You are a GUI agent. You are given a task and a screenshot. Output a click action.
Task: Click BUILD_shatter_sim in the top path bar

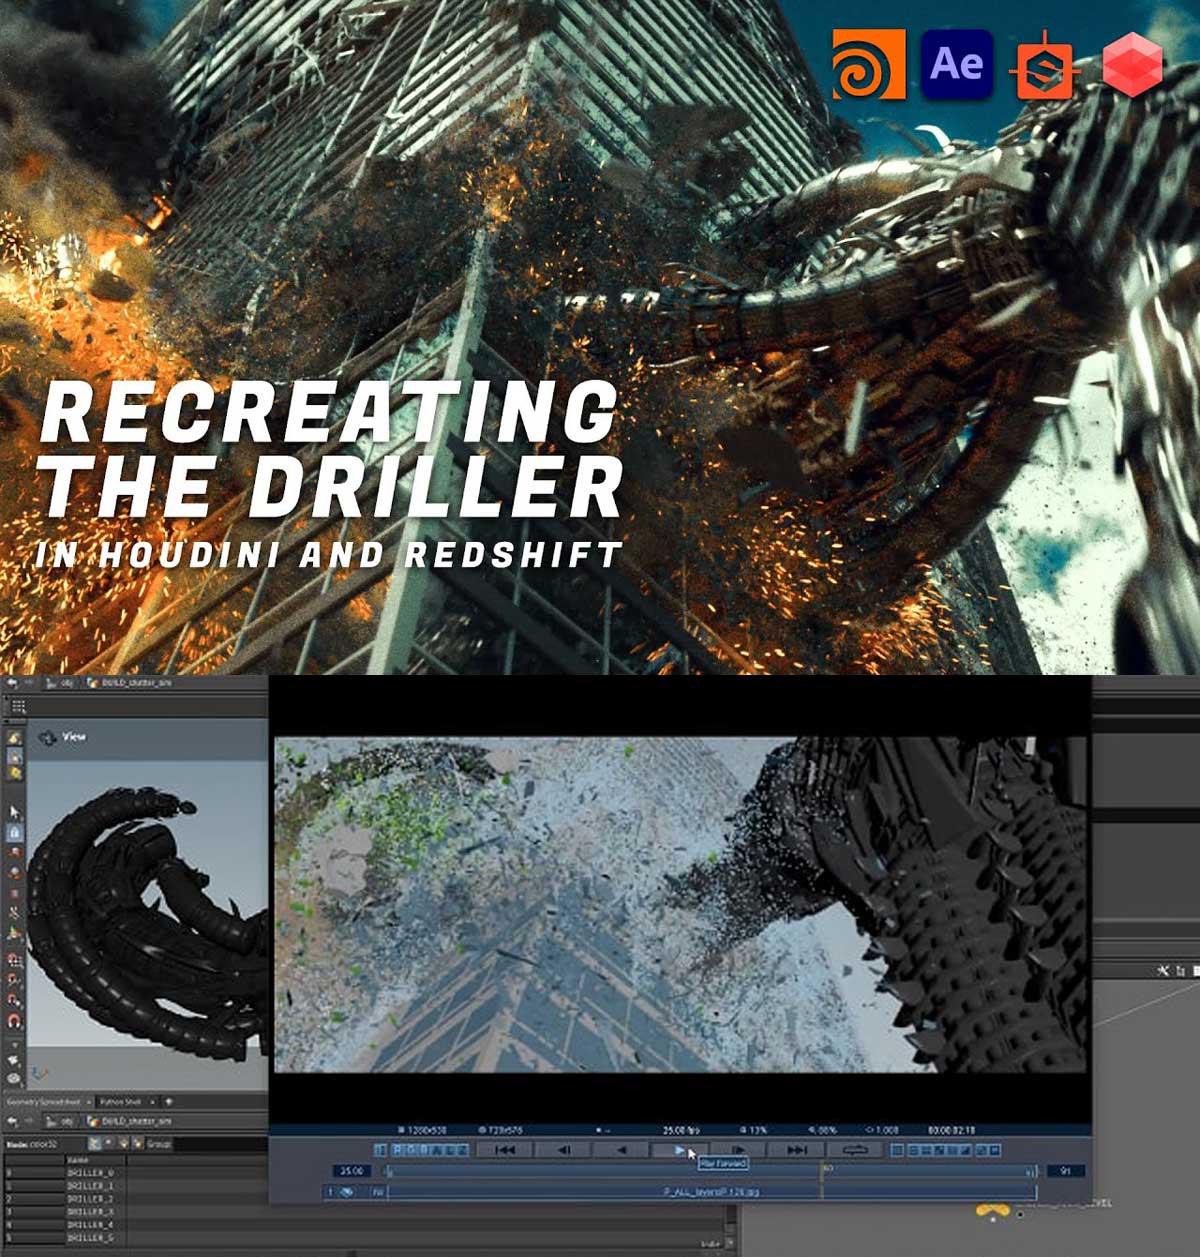click(x=136, y=683)
